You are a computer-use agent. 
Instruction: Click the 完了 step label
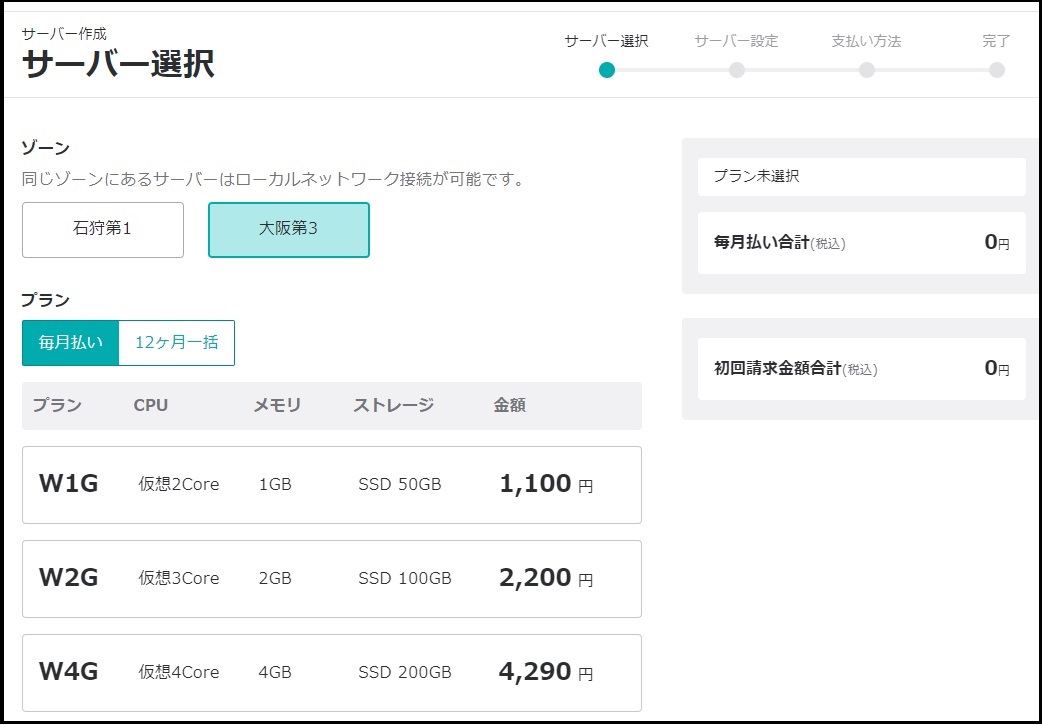pos(996,41)
